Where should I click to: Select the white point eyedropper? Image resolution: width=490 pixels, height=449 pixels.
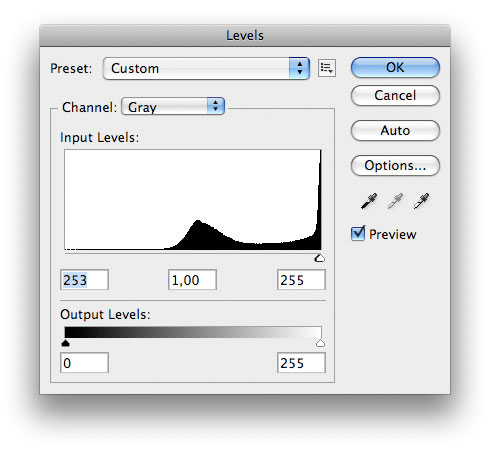point(421,201)
